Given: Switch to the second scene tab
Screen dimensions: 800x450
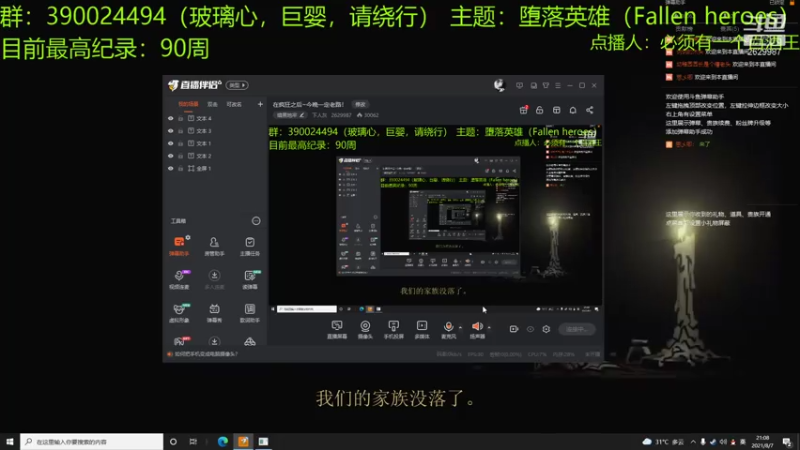Looking at the screenshot, I should pos(212,105).
